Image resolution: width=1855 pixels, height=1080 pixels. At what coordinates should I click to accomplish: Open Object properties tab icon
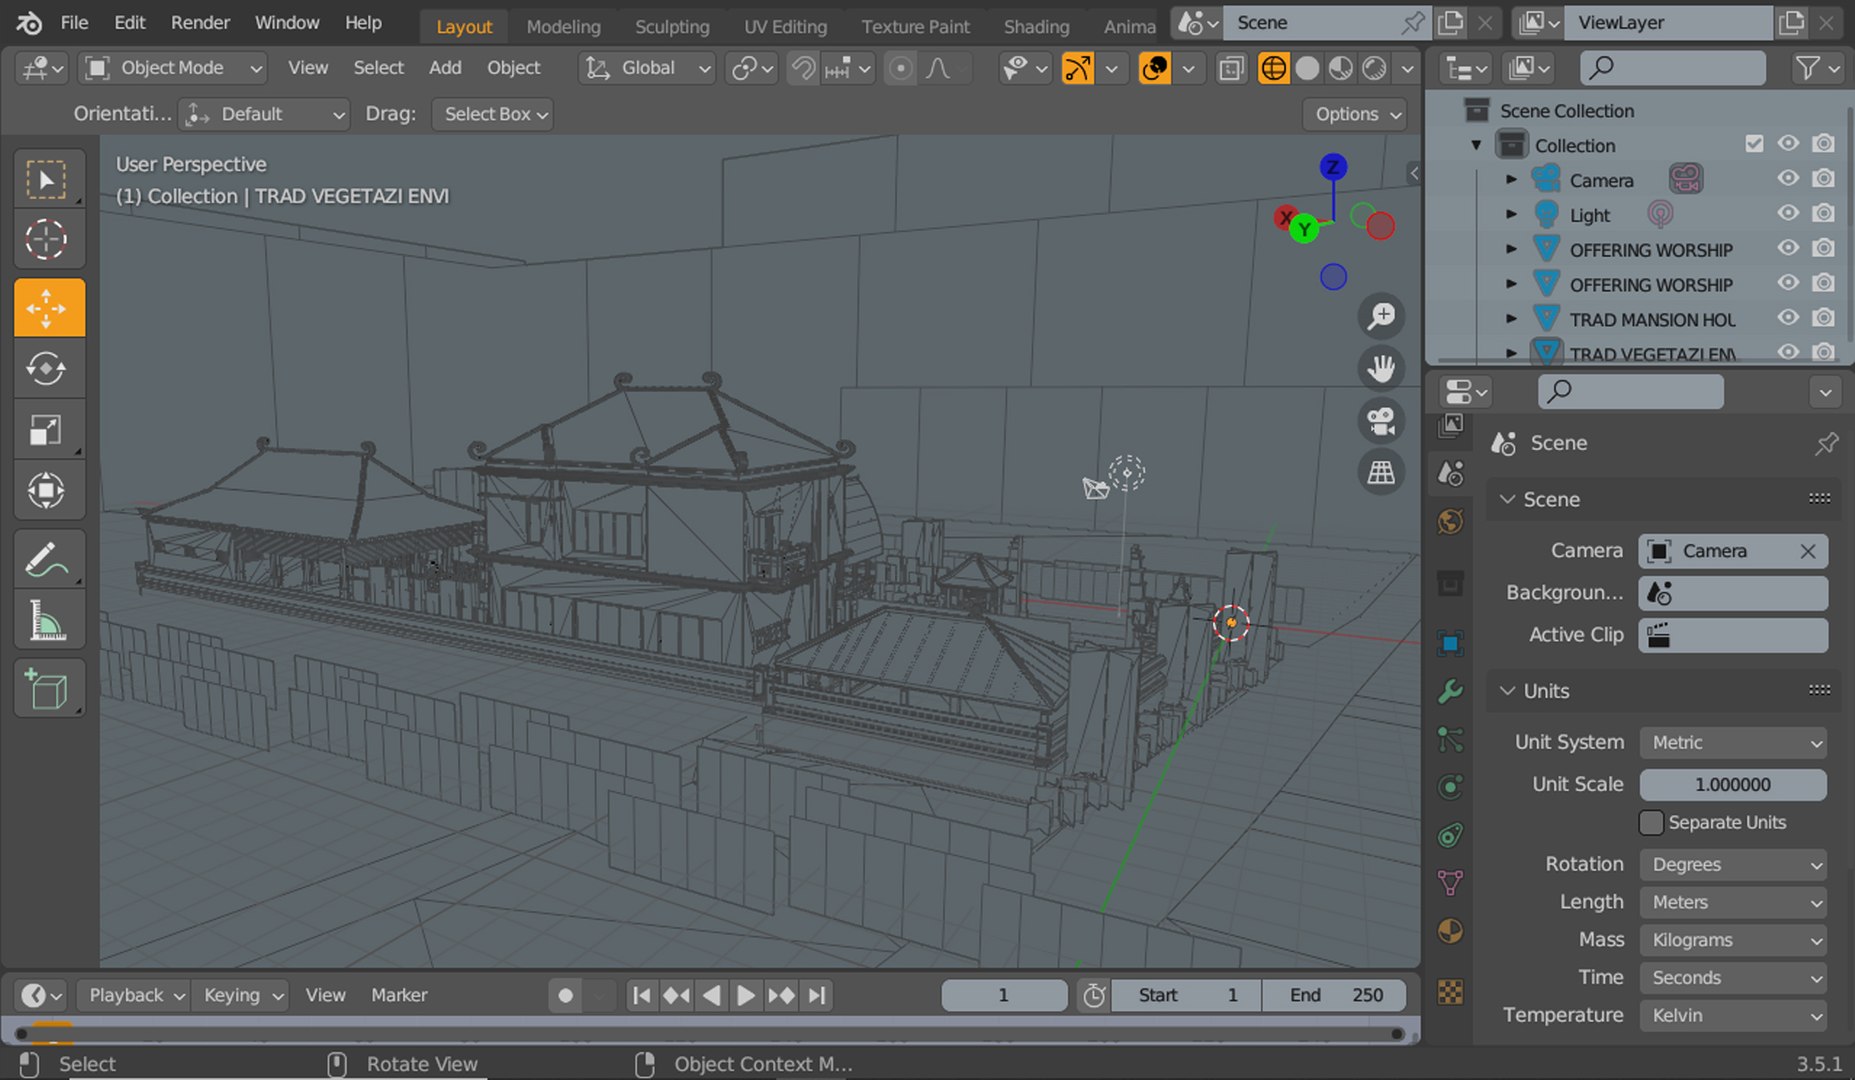[x=1450, y=643]
